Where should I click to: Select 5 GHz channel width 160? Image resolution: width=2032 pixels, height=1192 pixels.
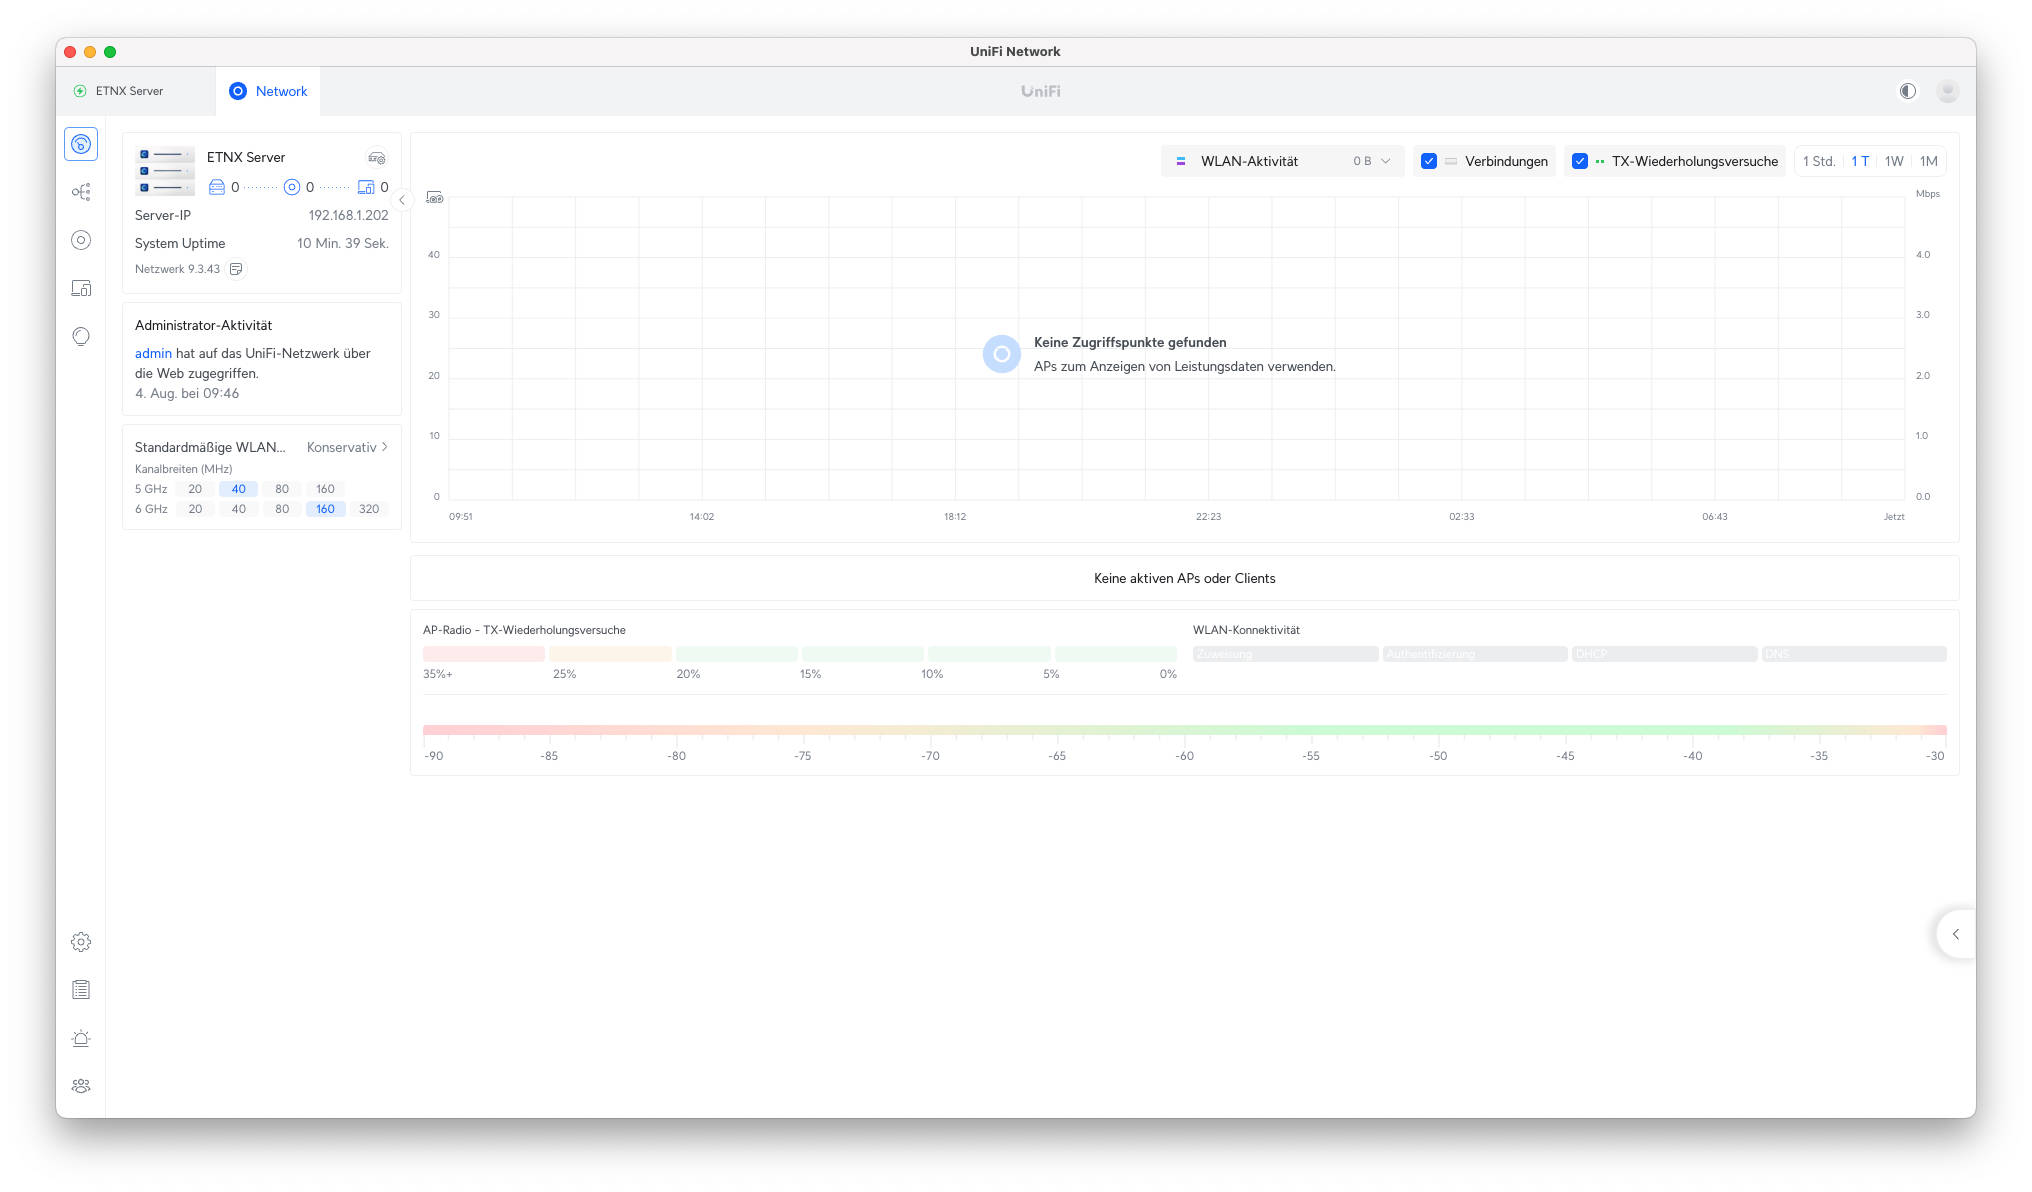(326, 489)
